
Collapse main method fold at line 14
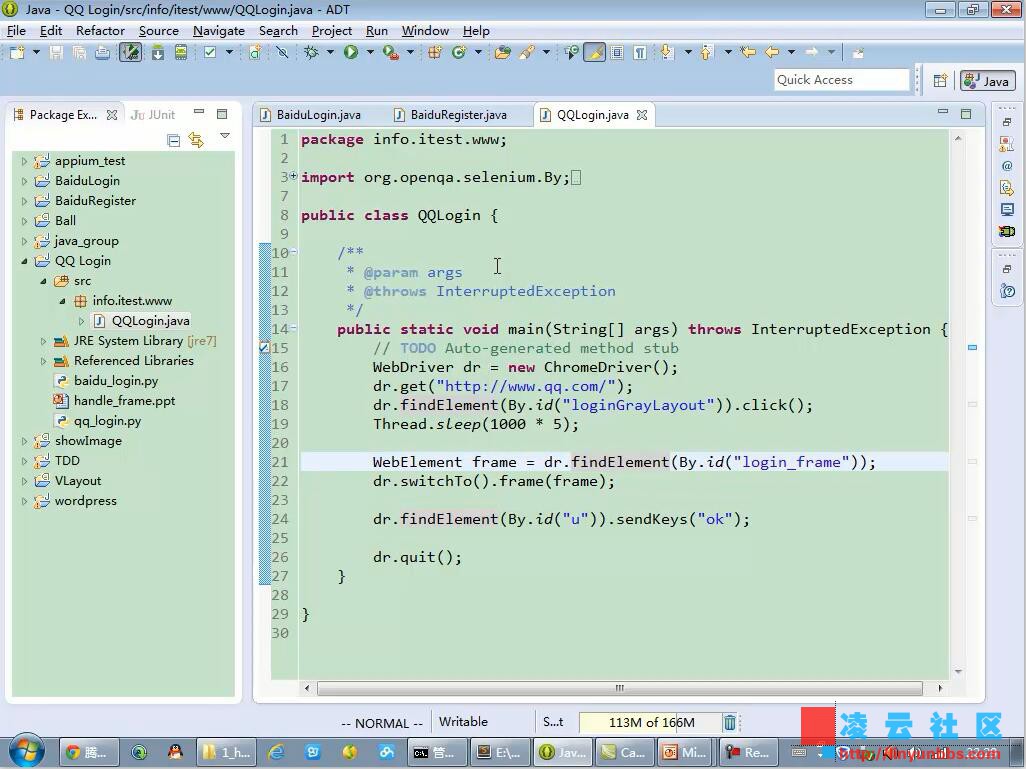point(293,327)
